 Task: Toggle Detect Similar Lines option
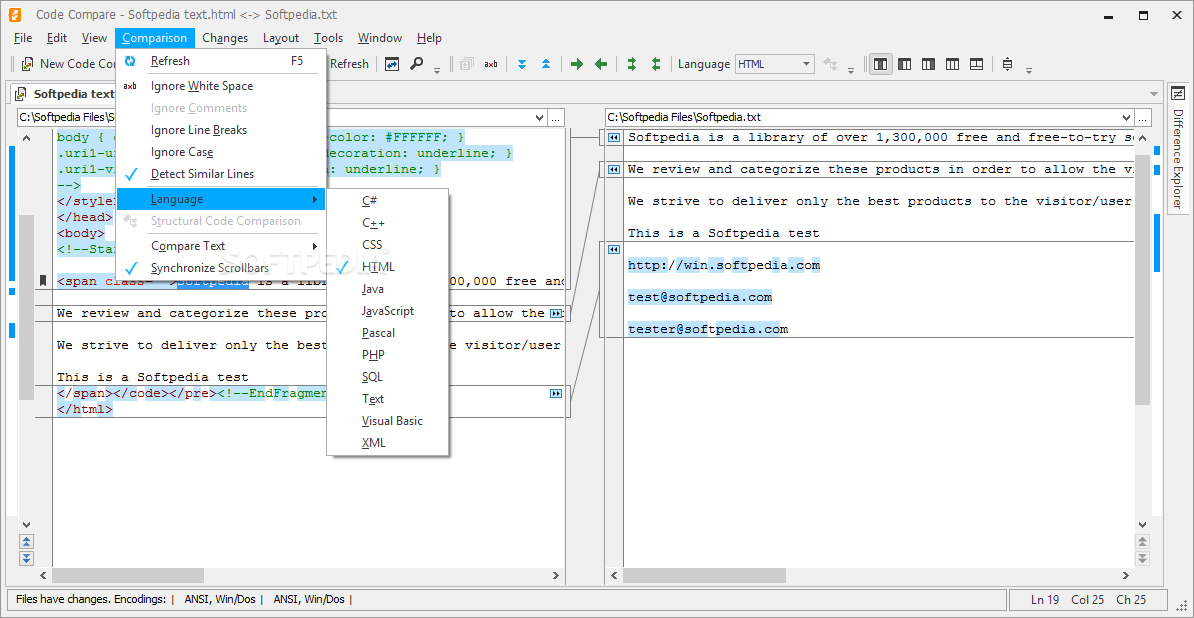(202, 174)
